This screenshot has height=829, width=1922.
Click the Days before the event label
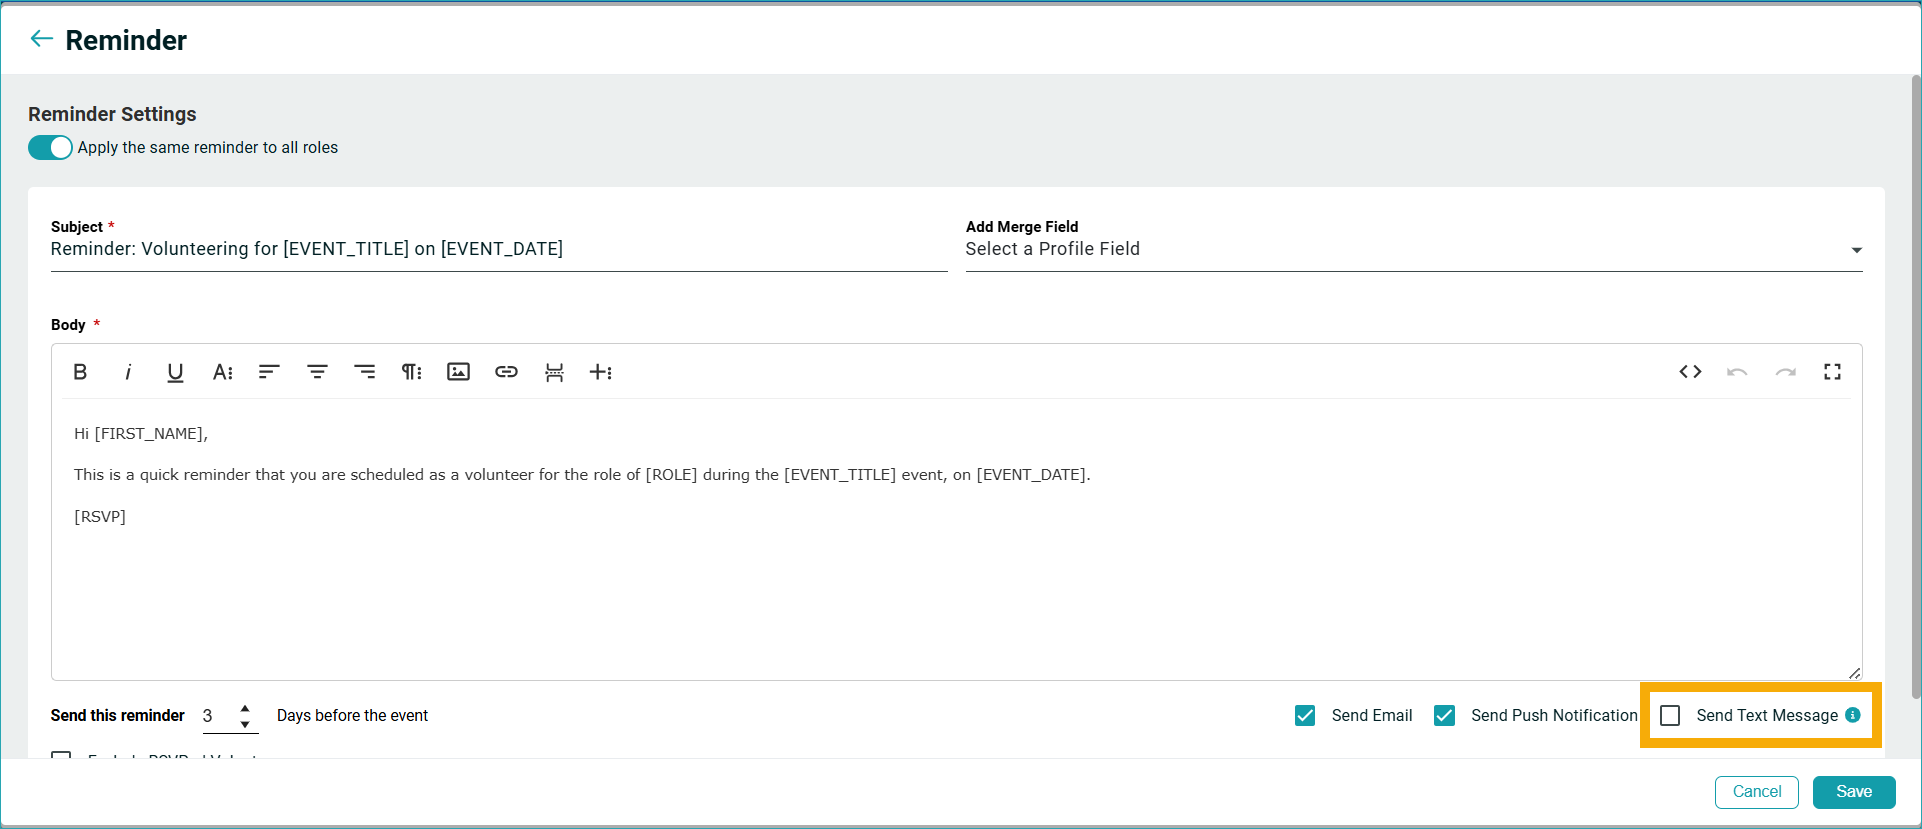[352, 716]
